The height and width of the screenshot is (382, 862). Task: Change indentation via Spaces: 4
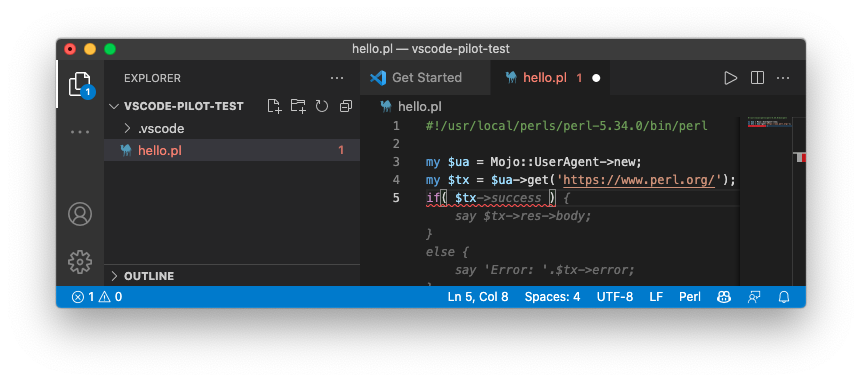pyautogui.click(x=552, y=297)
